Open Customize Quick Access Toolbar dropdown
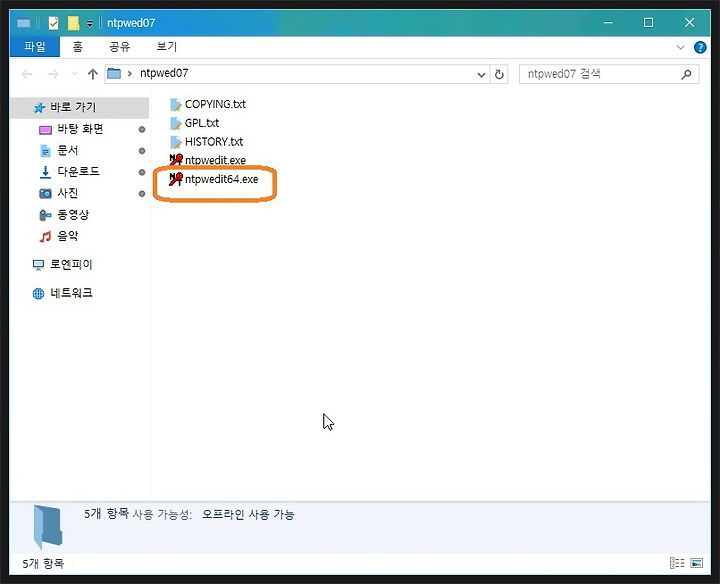 90,23
